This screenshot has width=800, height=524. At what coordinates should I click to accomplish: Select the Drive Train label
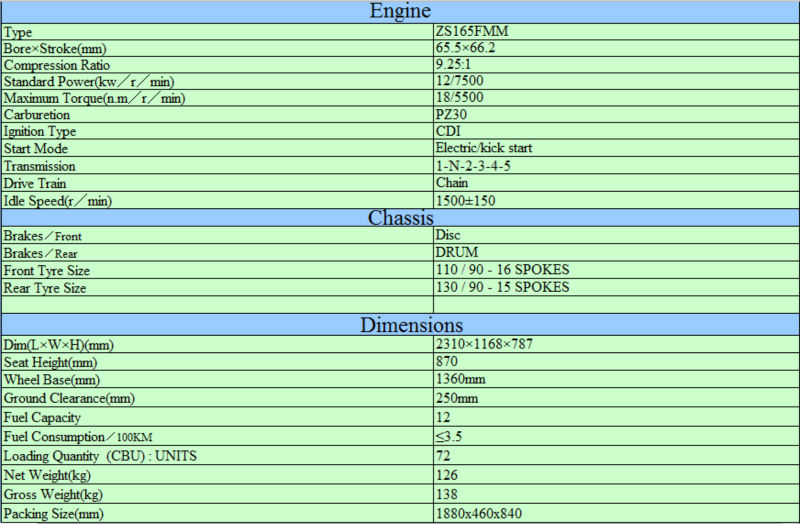click(35, 183)
